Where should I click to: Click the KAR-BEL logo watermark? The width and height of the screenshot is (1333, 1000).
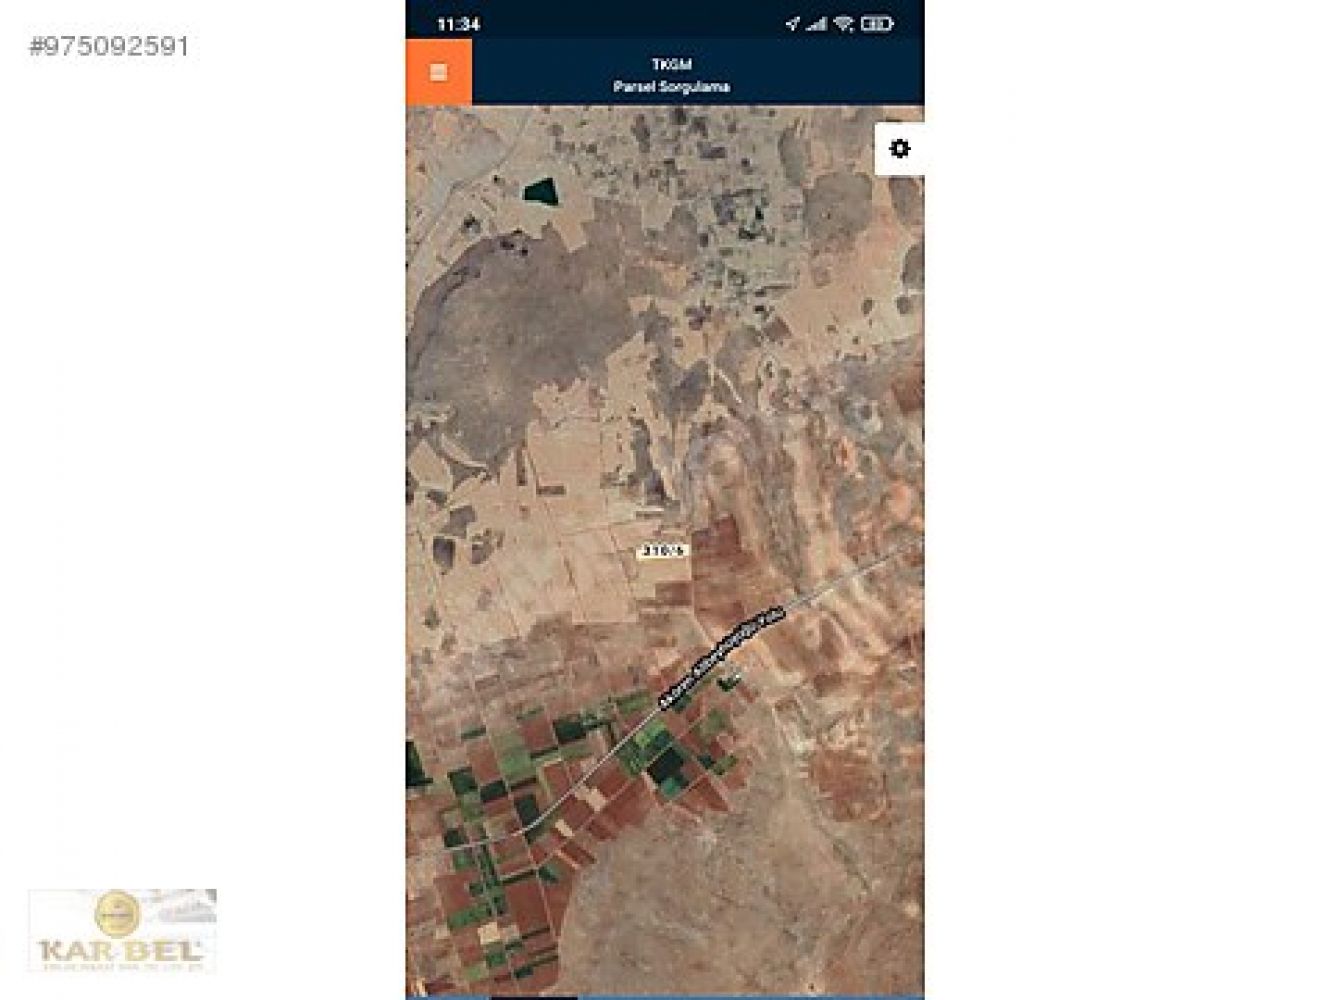[122, 931]
